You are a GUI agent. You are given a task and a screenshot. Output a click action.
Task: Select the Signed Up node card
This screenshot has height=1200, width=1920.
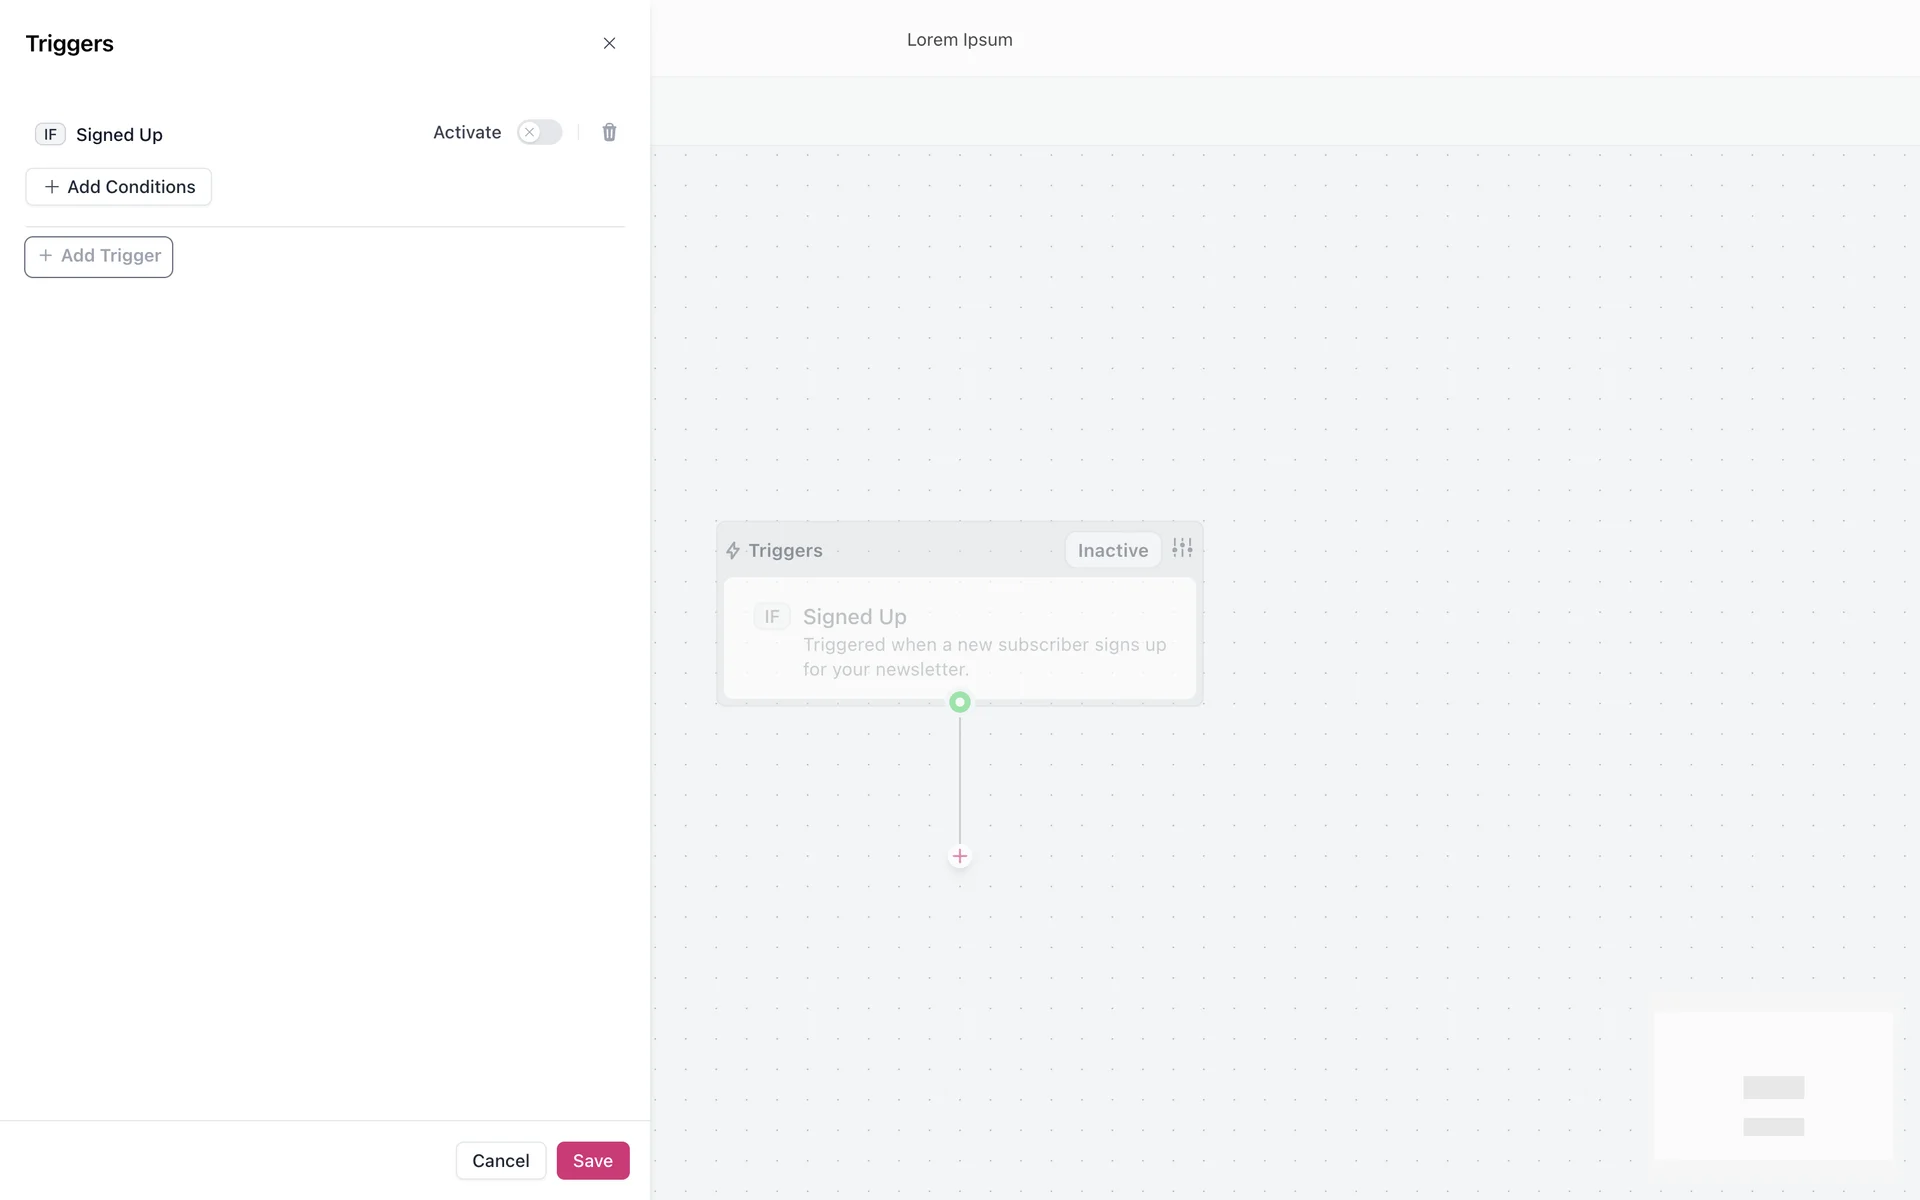click(x=960, y=638)
